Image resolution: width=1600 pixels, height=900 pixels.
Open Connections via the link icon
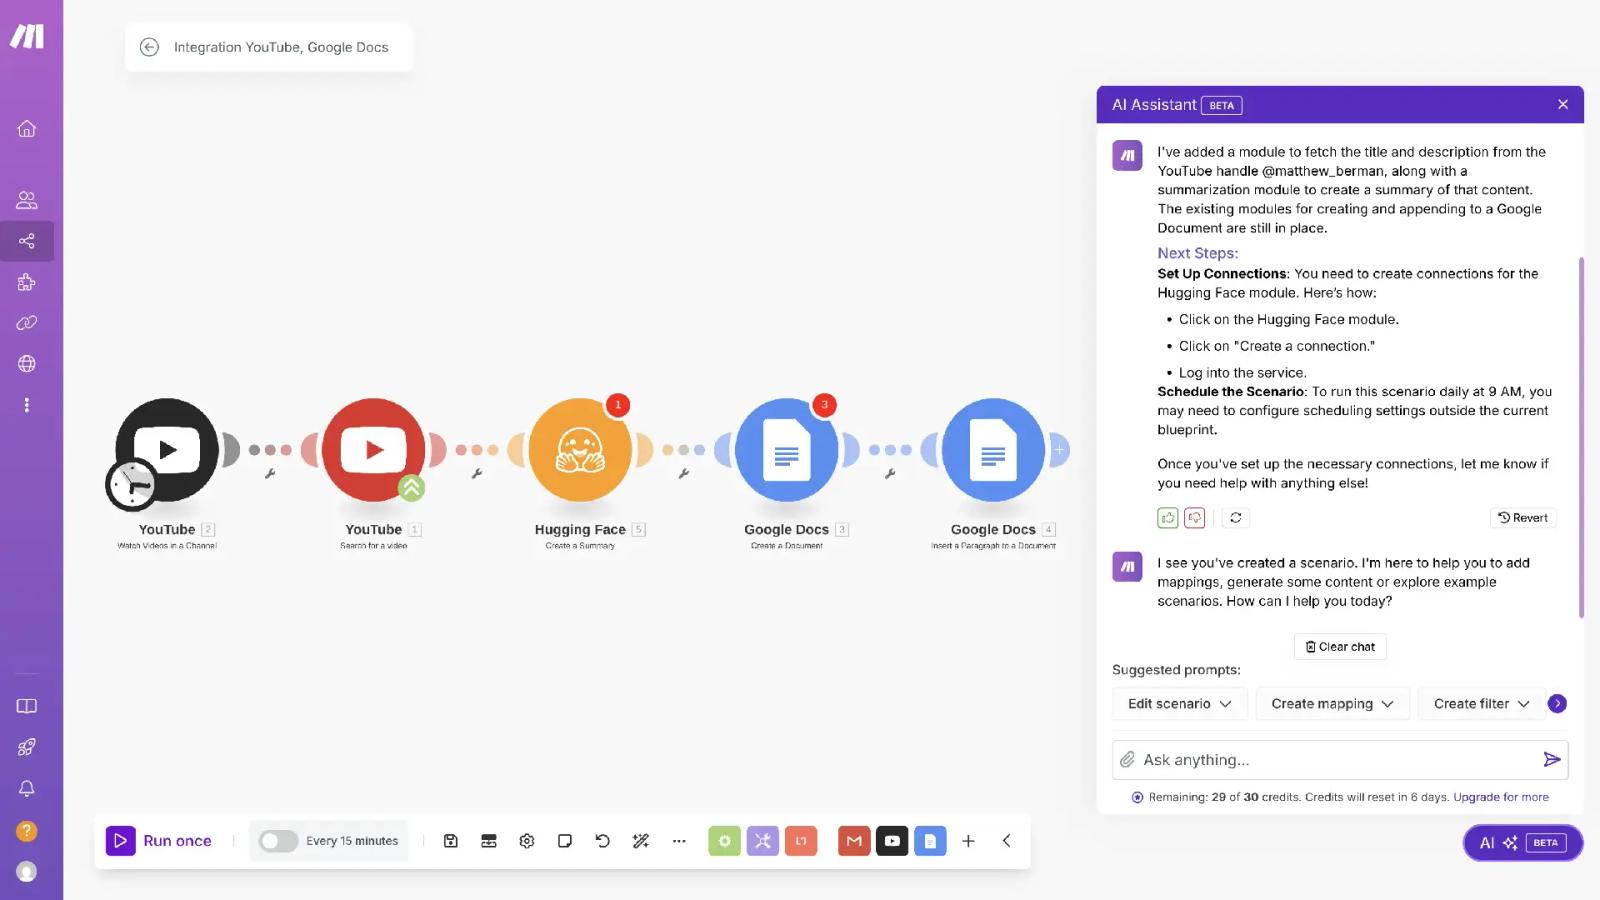point(27,323)
